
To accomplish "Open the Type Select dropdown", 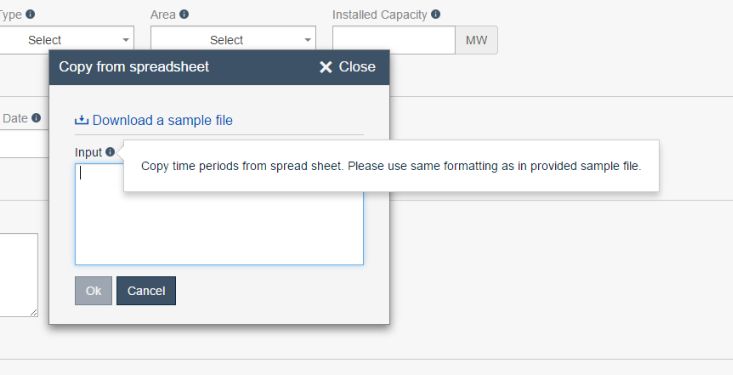I will [66, 40].
